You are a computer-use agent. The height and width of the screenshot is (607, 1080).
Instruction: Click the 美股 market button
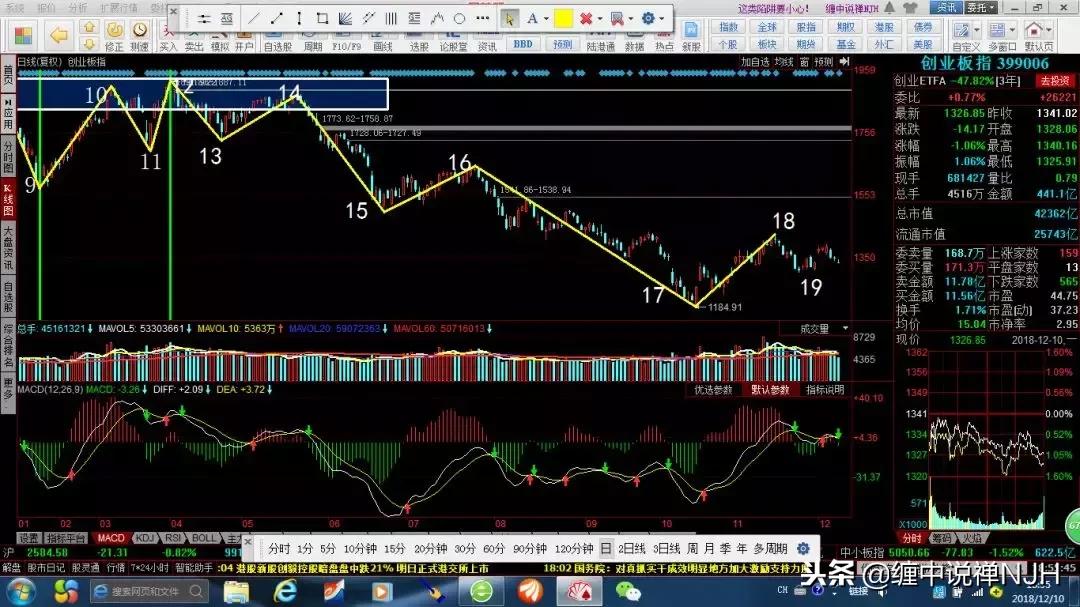coord(923,44)
